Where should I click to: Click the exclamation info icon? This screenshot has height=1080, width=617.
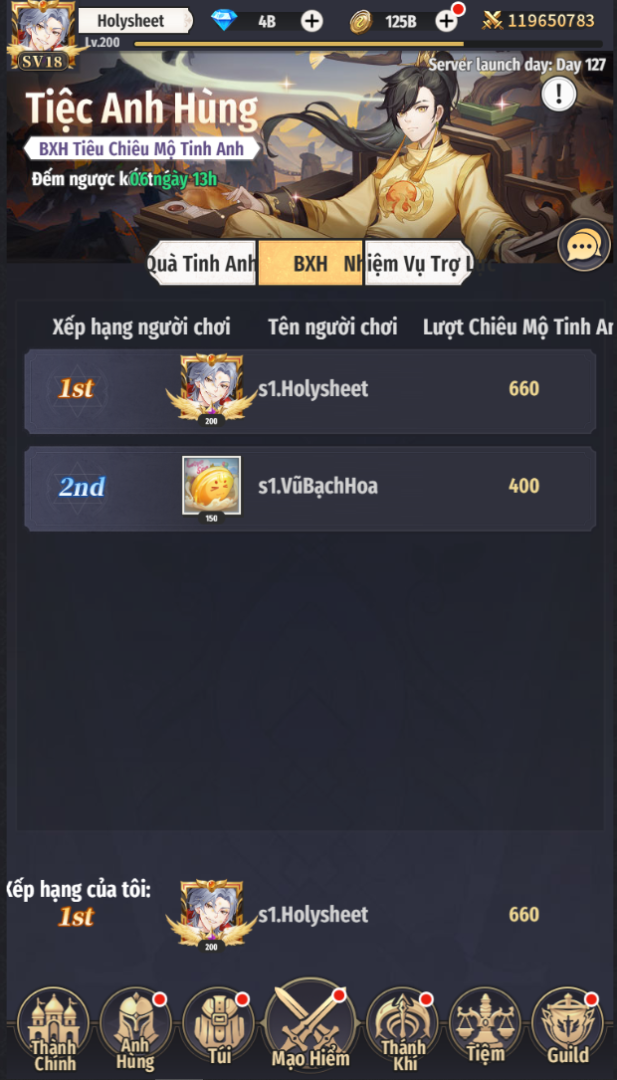click(x=558, y=94)
